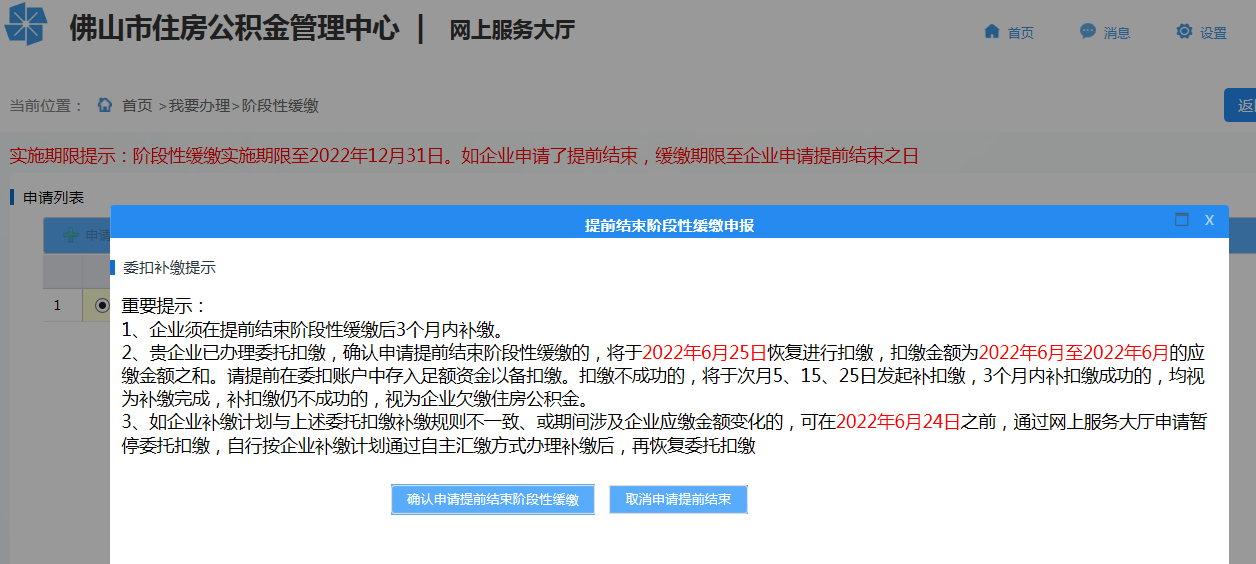Click 确认申请提前结束阶段性缓缴 button
The image size is (1256, 564).
pyautogui.click(x=493, y=499)
